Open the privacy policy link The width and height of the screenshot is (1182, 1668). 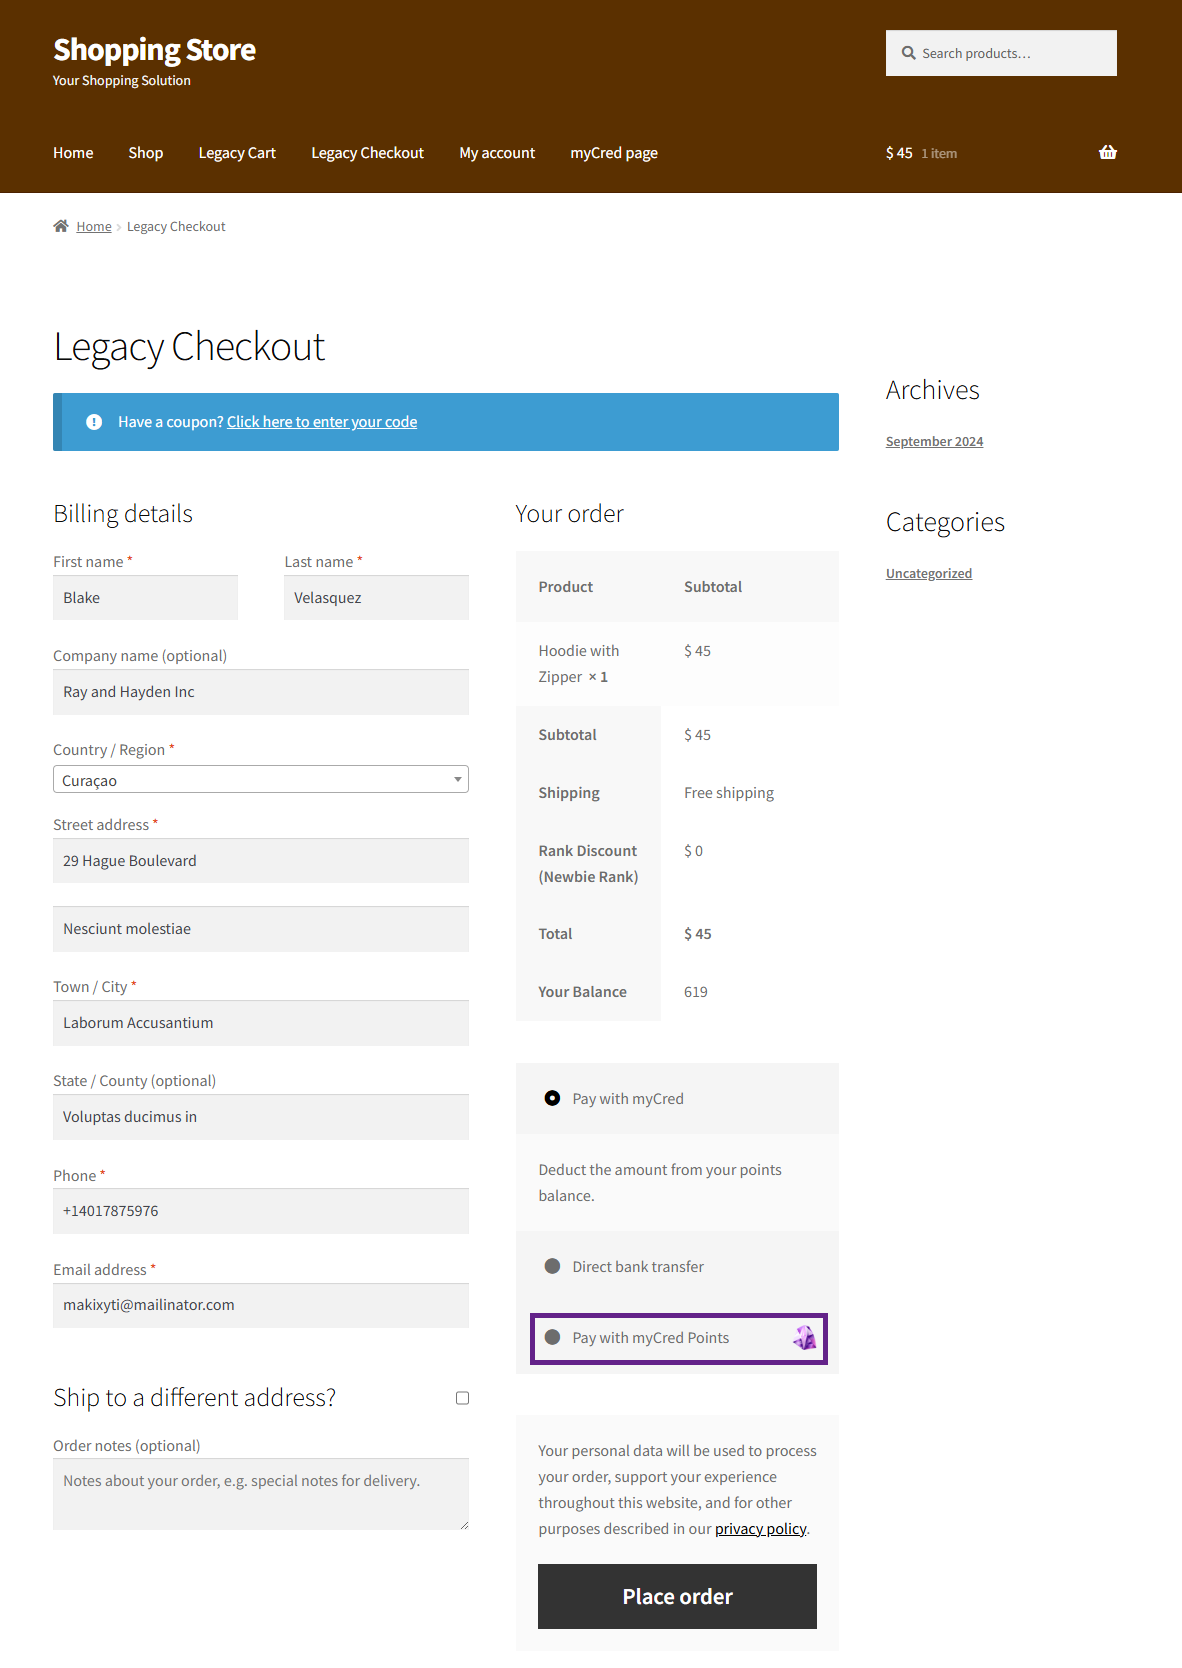tap(760, 1528)
